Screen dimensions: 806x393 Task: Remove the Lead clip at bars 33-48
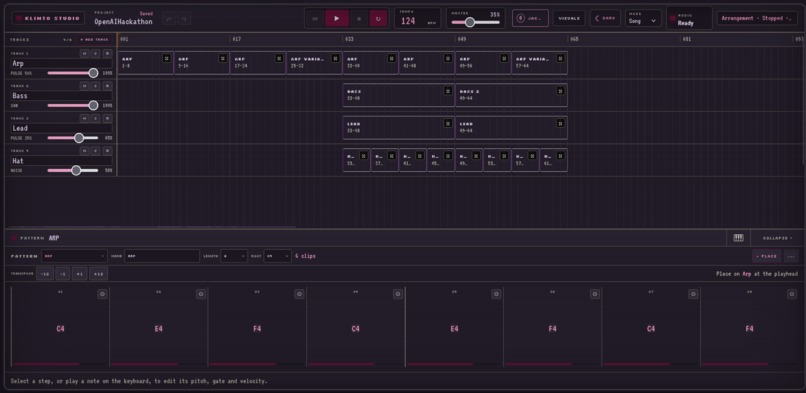point(448,123)
